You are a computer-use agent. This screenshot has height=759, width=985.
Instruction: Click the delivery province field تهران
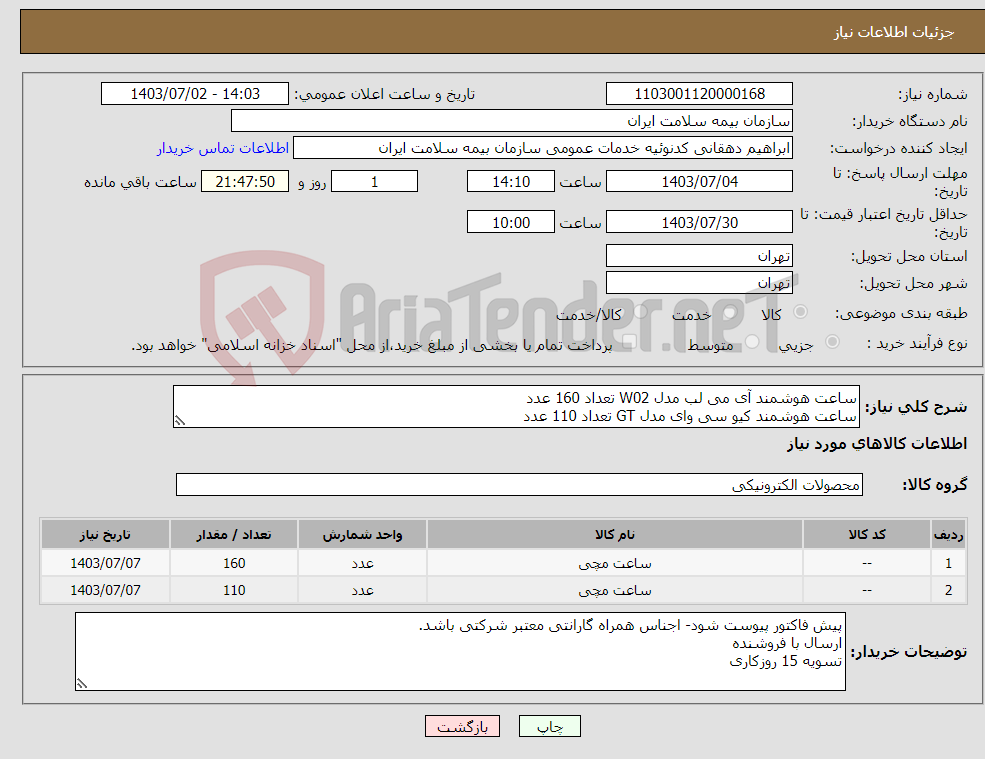[x=699, y=256]
